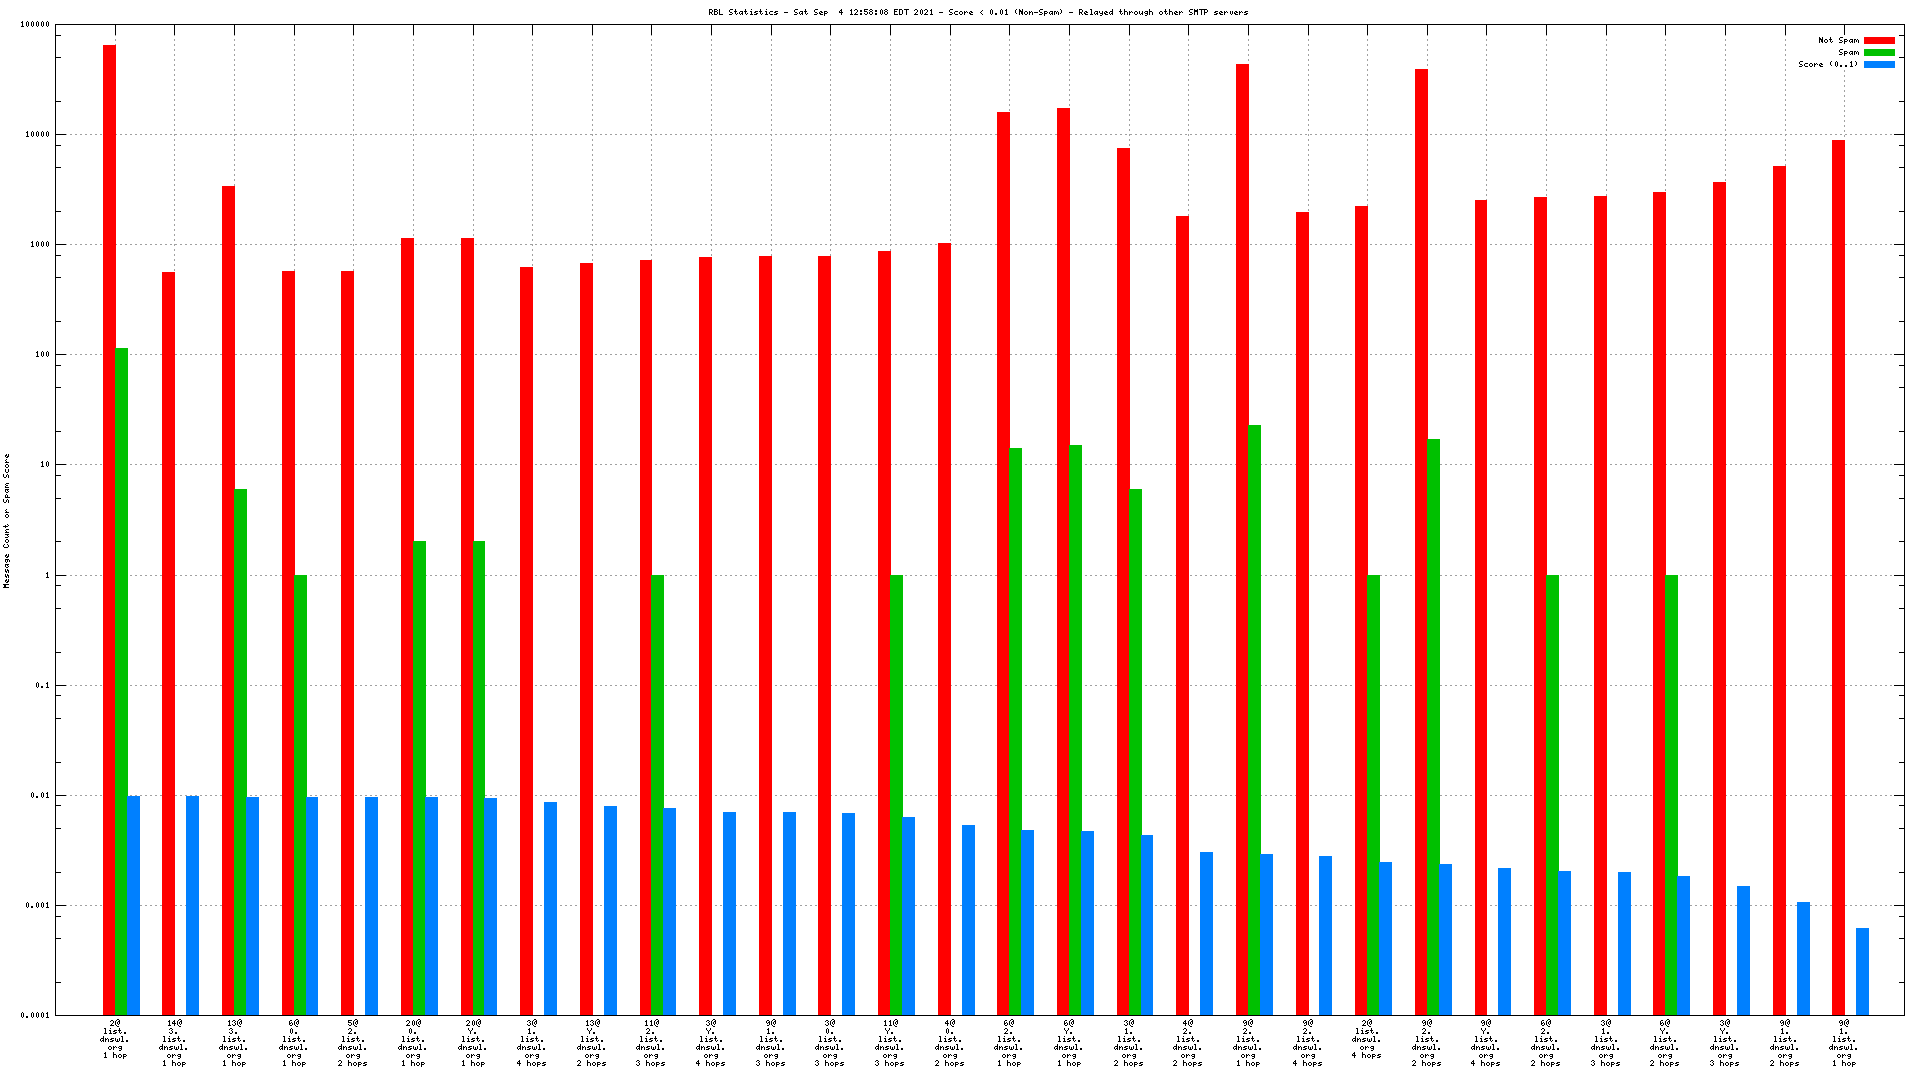Click the '2@ list.dnswl.org 4 hops' x-axis label

coord(1367,1039)
